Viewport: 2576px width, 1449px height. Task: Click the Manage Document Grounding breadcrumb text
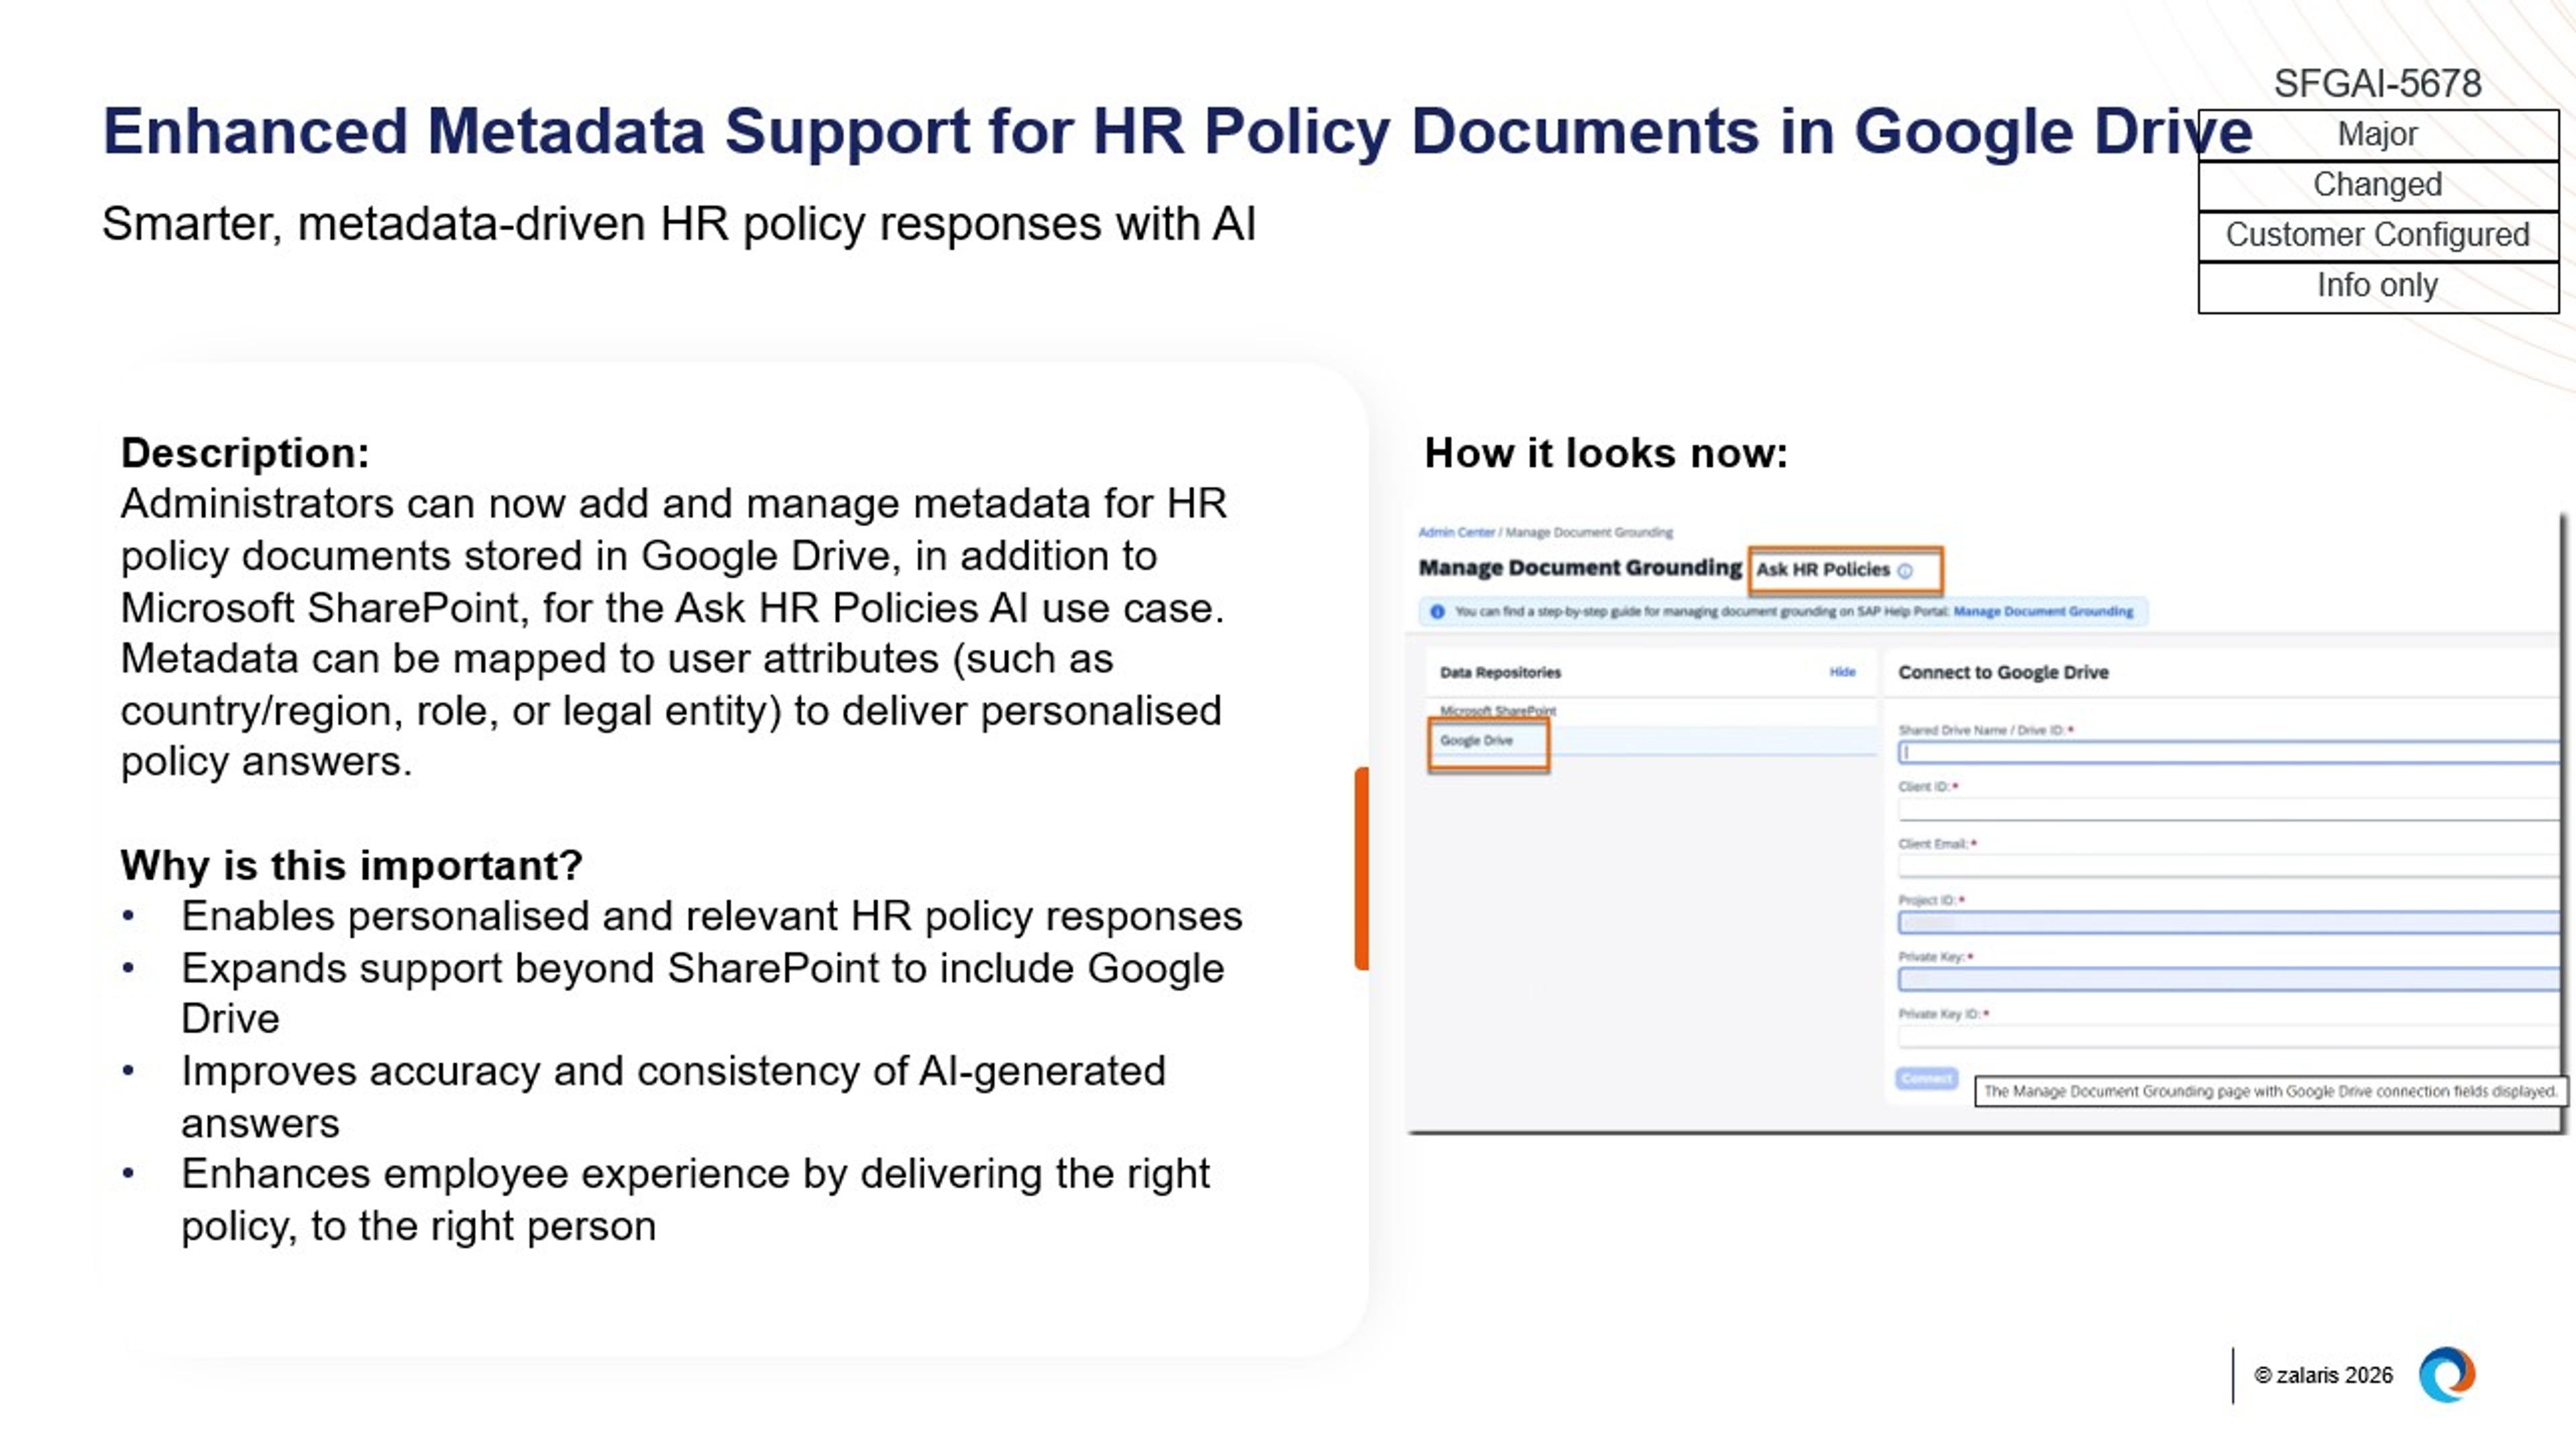click(x=1589, y=532)
